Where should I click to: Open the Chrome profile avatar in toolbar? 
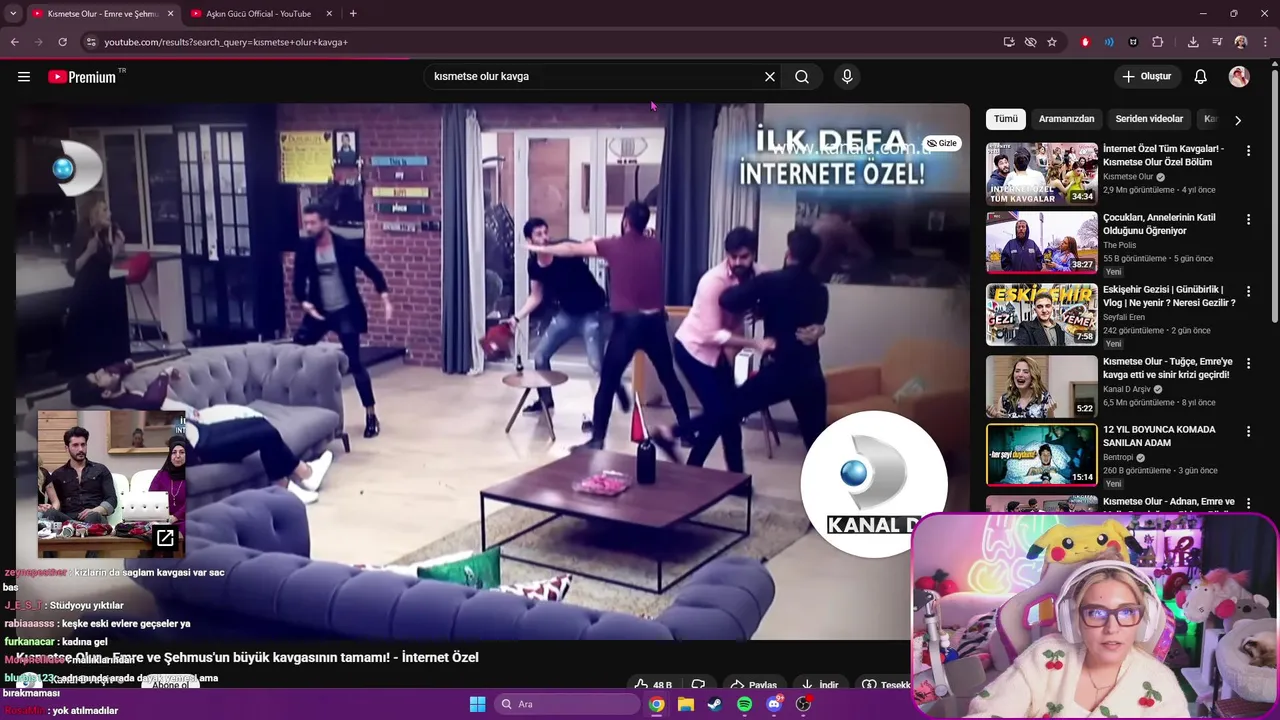[x=1241, y=42]
